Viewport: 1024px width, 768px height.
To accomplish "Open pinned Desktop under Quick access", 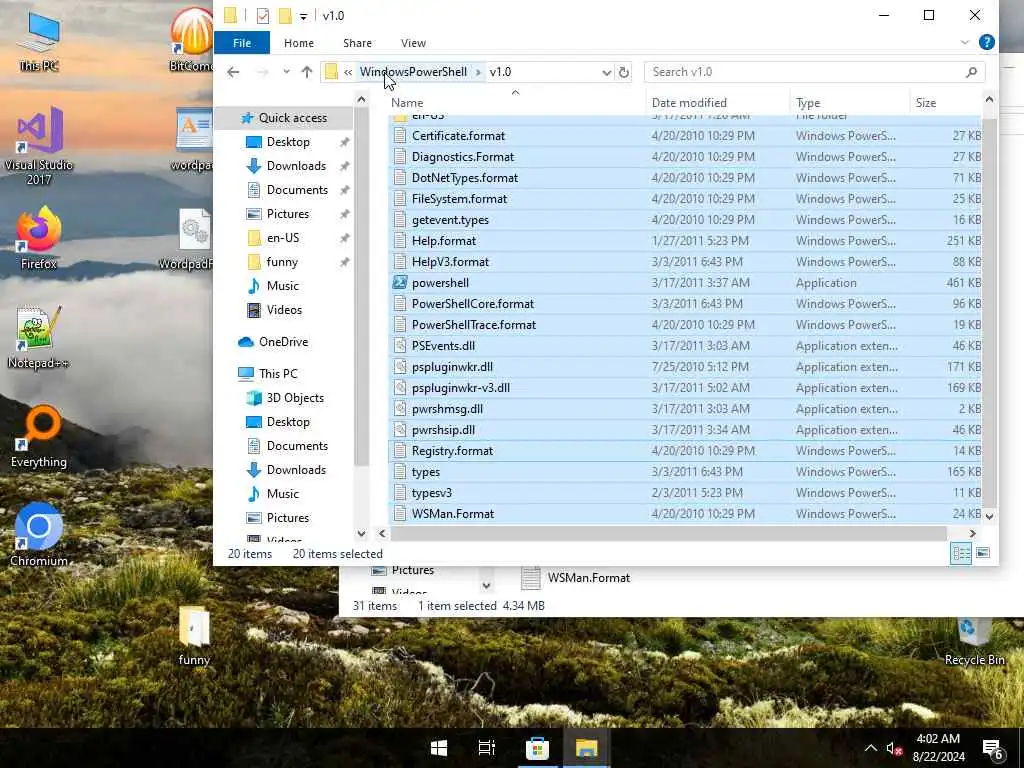I will click(x=288, y=142).
